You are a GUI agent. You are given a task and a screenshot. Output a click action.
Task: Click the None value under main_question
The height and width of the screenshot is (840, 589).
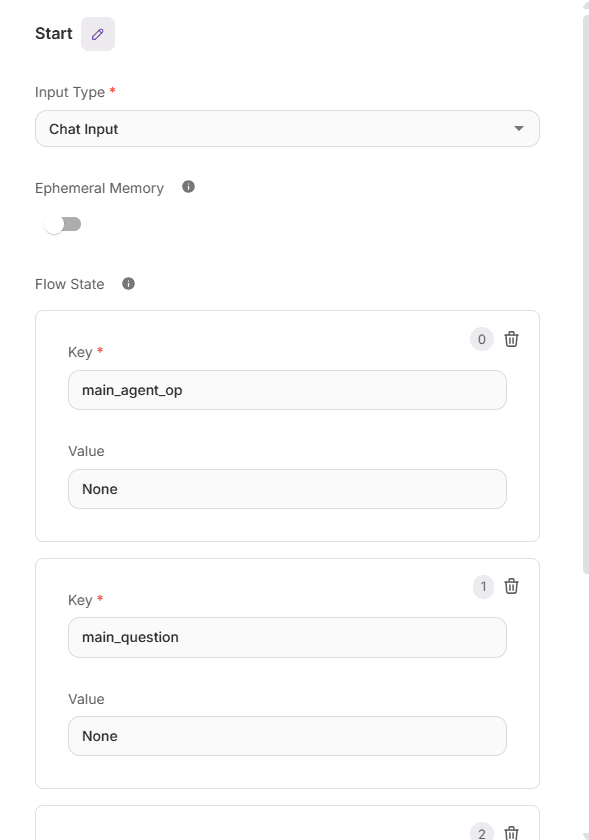287,736
